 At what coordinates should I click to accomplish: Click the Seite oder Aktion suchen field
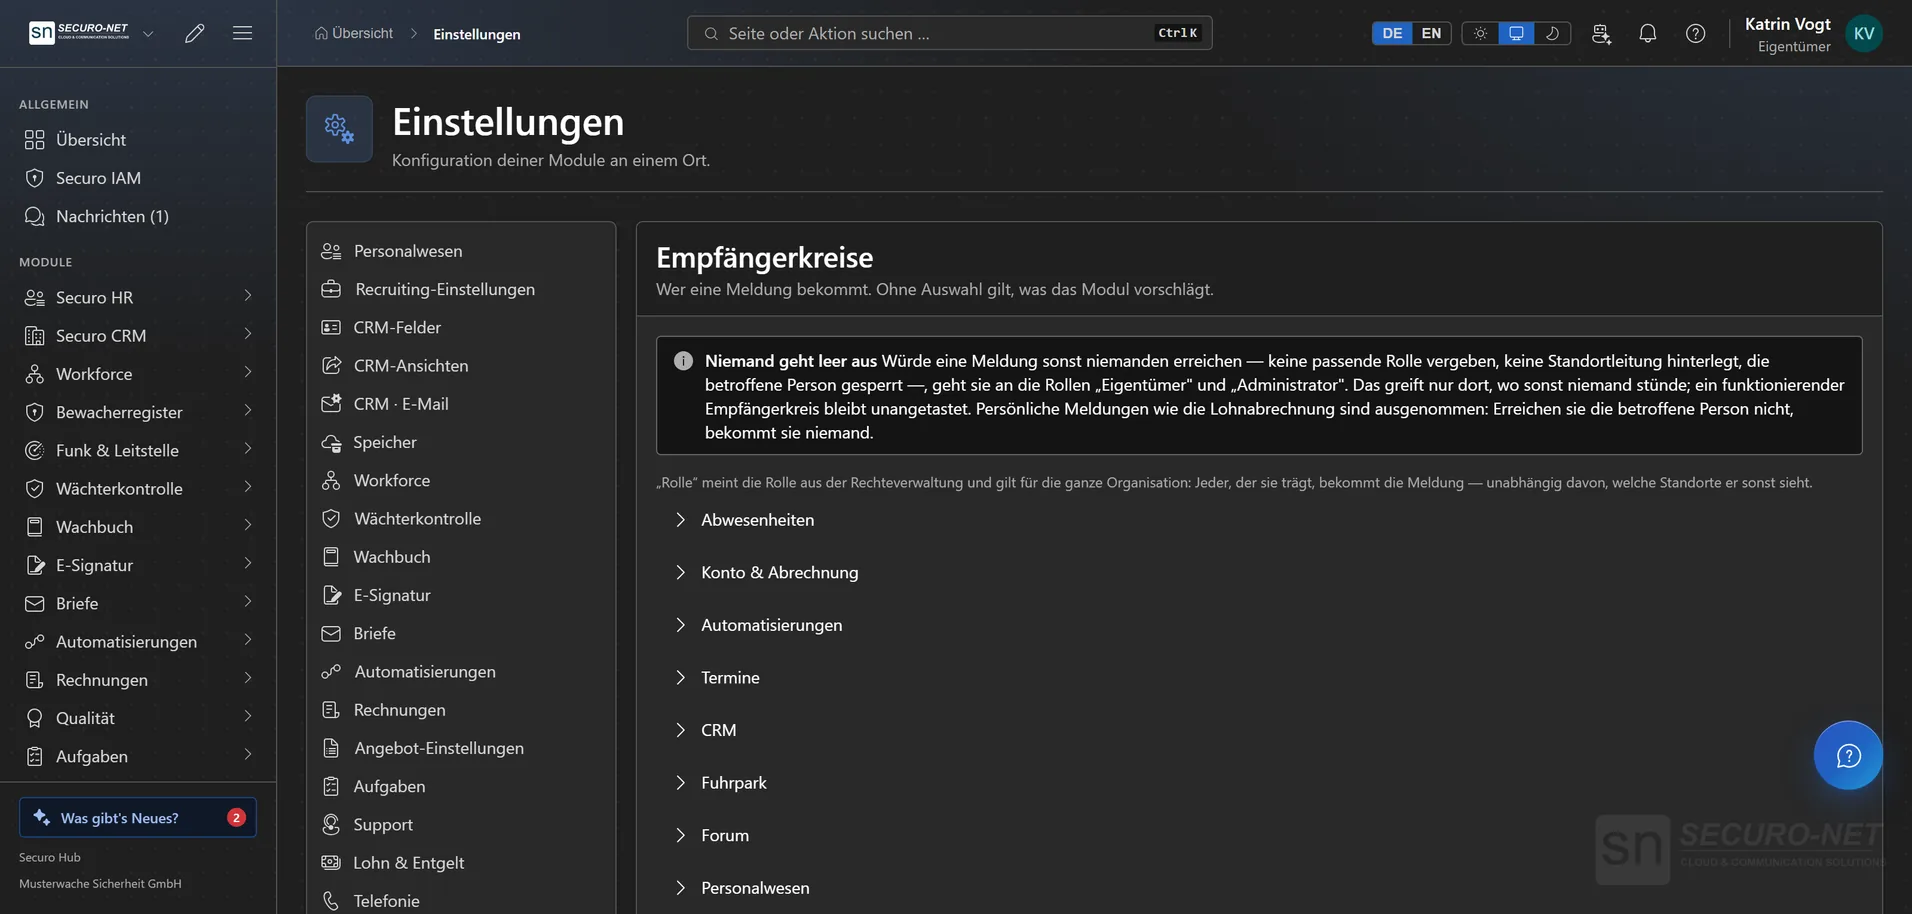(950, 33)
